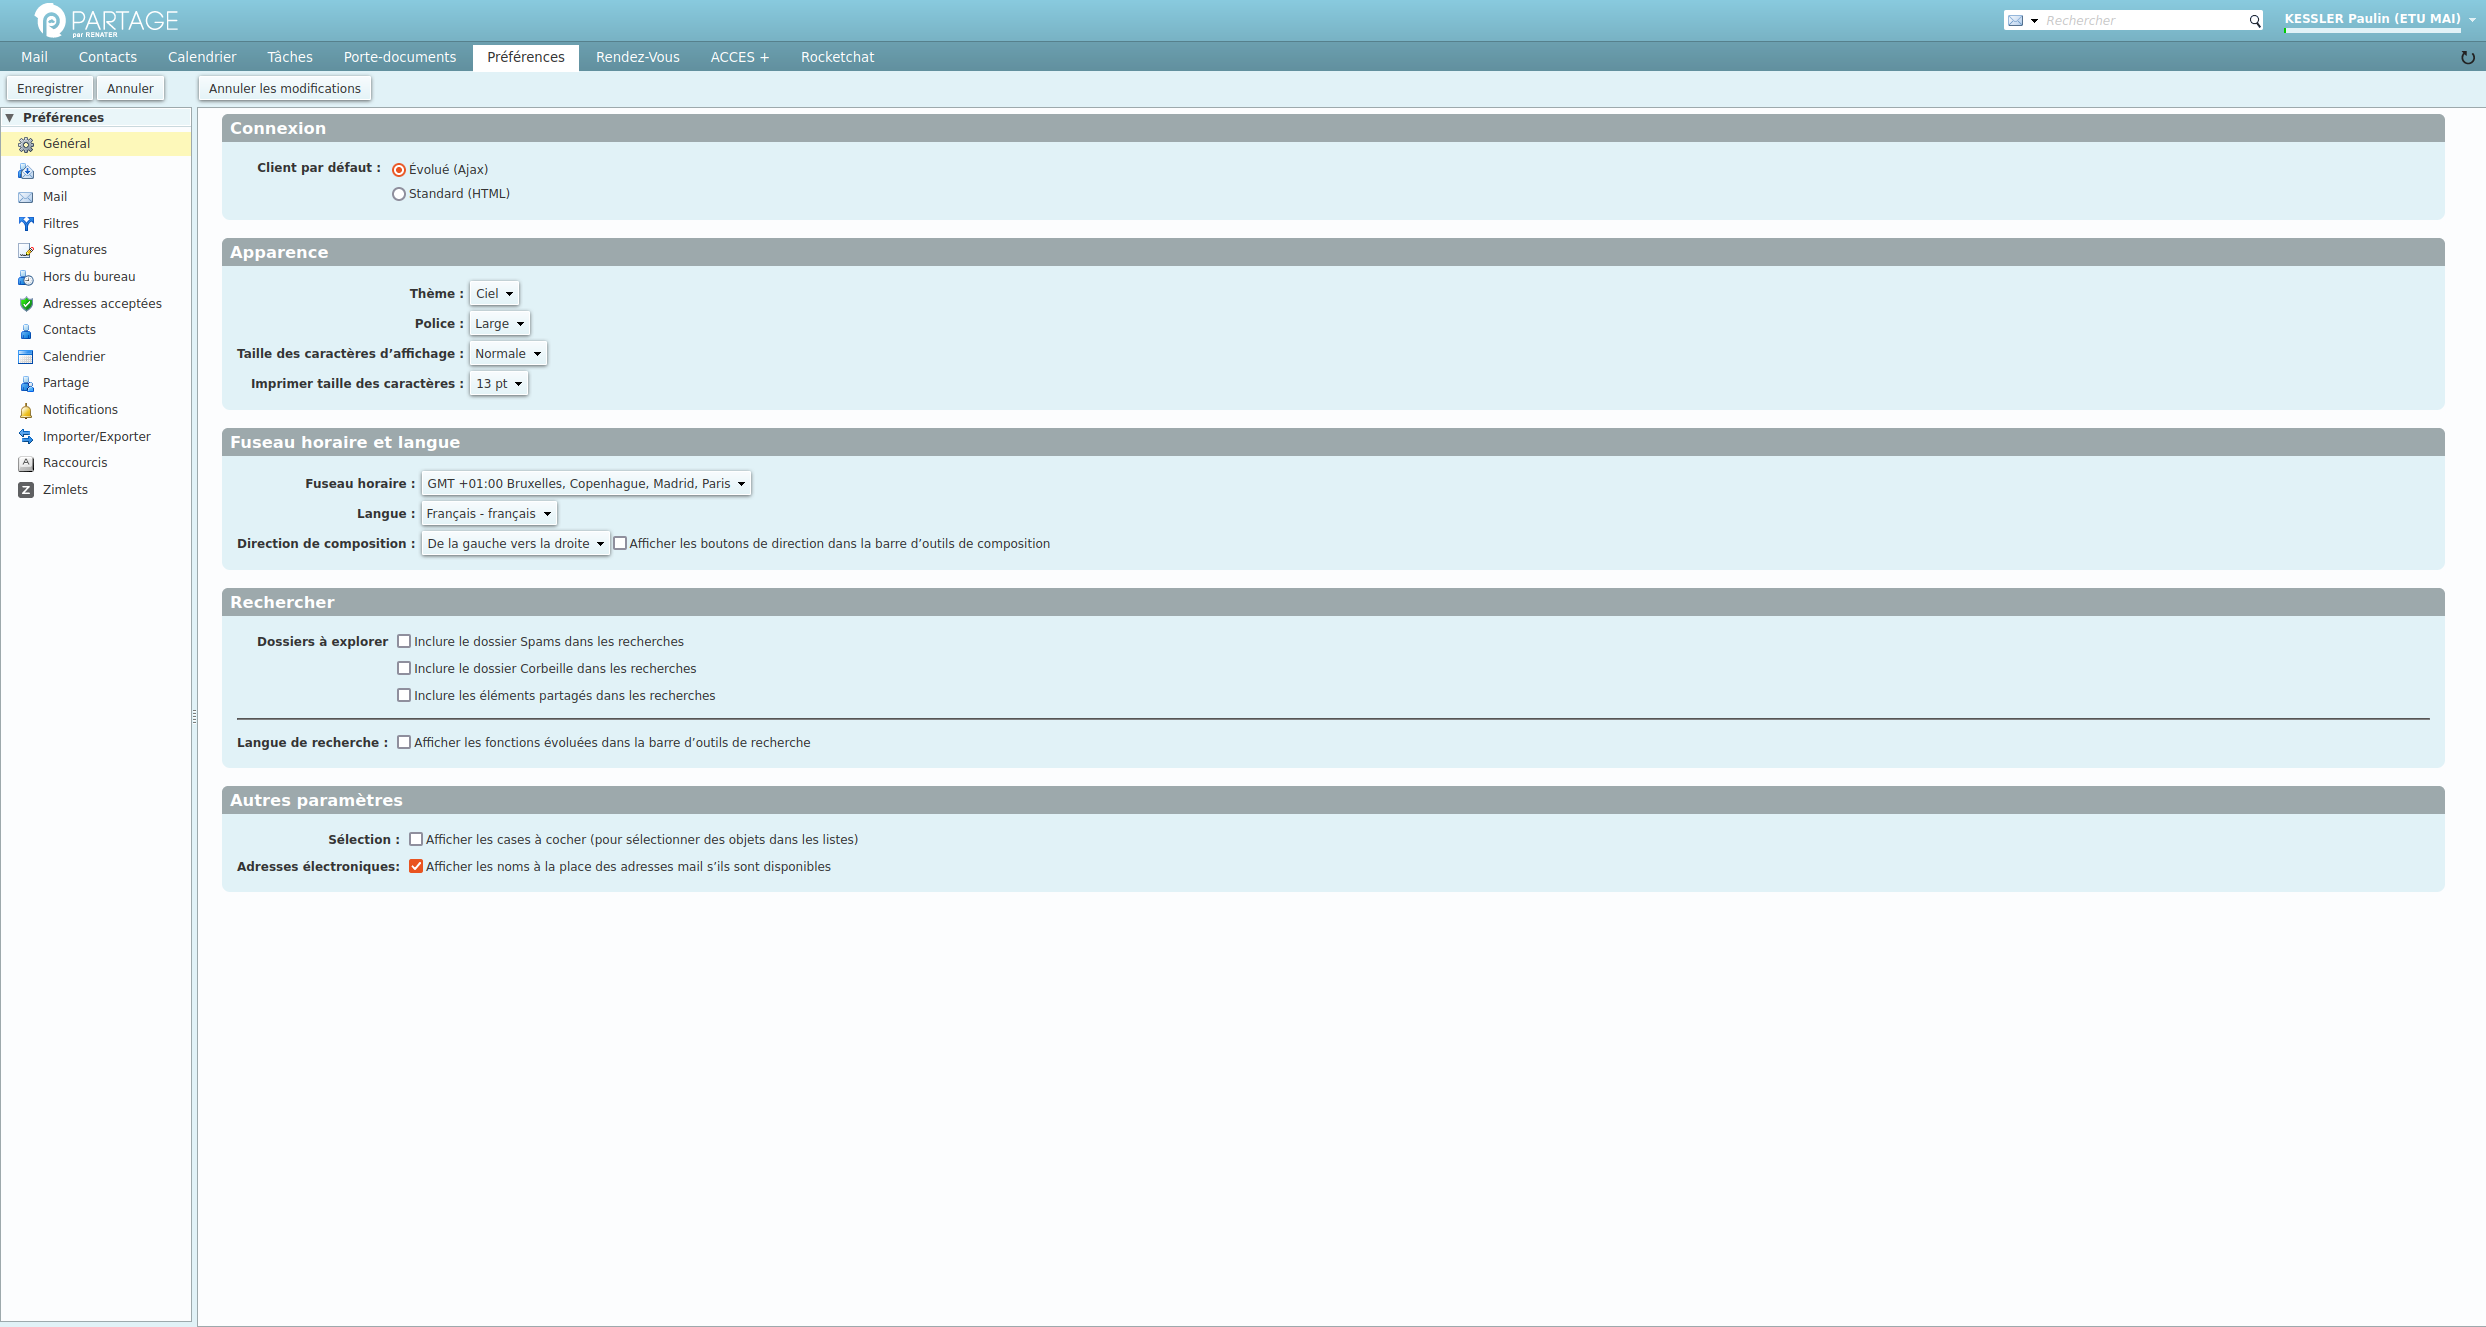Image resolution: width=2486 pixels, height=1327 pixels.
Task: Open Importer/Exporter arrows icon
Action: (x=26, y=437)
